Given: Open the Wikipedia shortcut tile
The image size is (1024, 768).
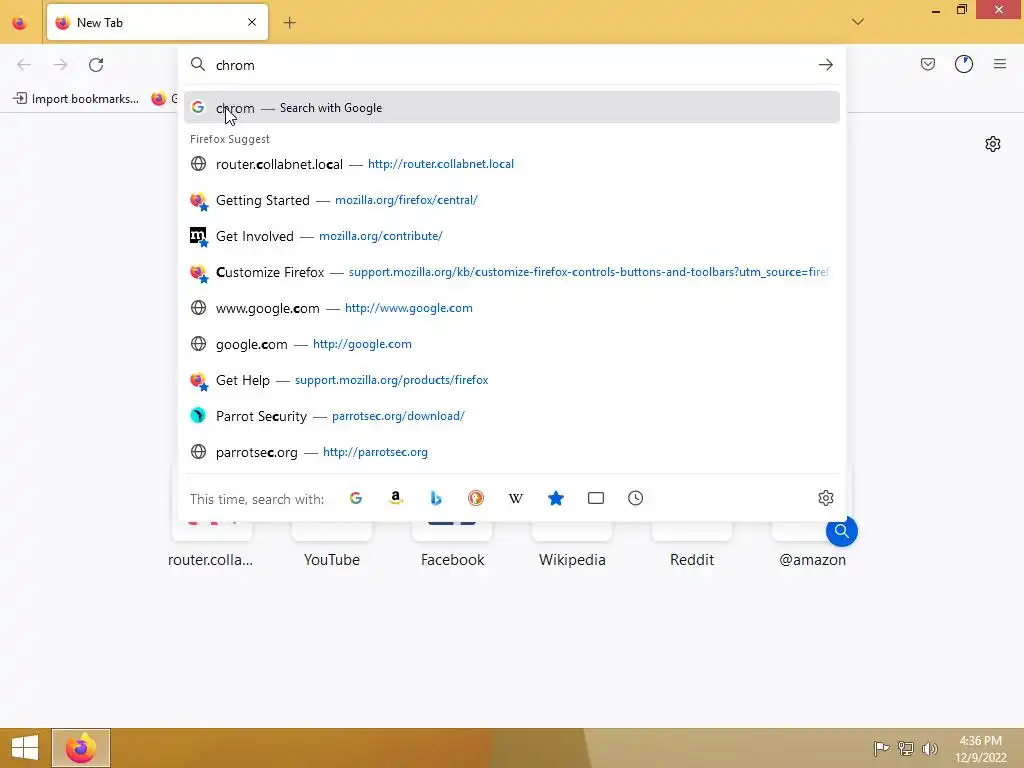Looking at the screenshot, I should [x=572, y=545].
